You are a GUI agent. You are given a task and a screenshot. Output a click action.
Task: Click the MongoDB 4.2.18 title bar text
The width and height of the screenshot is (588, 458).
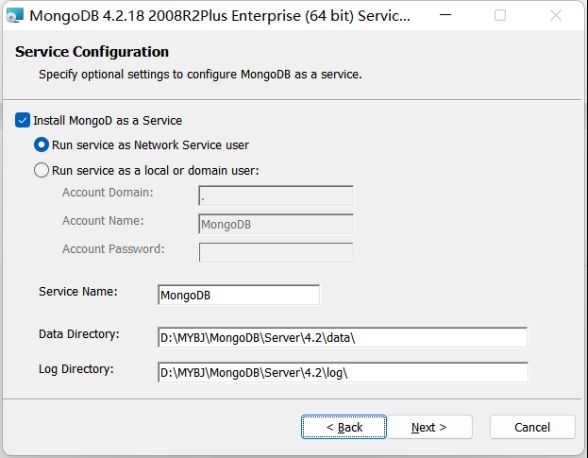coord(220,16)
